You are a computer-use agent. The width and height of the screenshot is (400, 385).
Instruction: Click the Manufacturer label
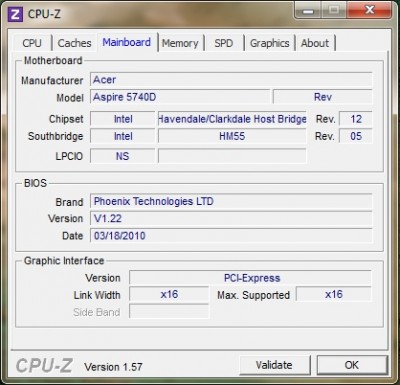tap(52, 81)
